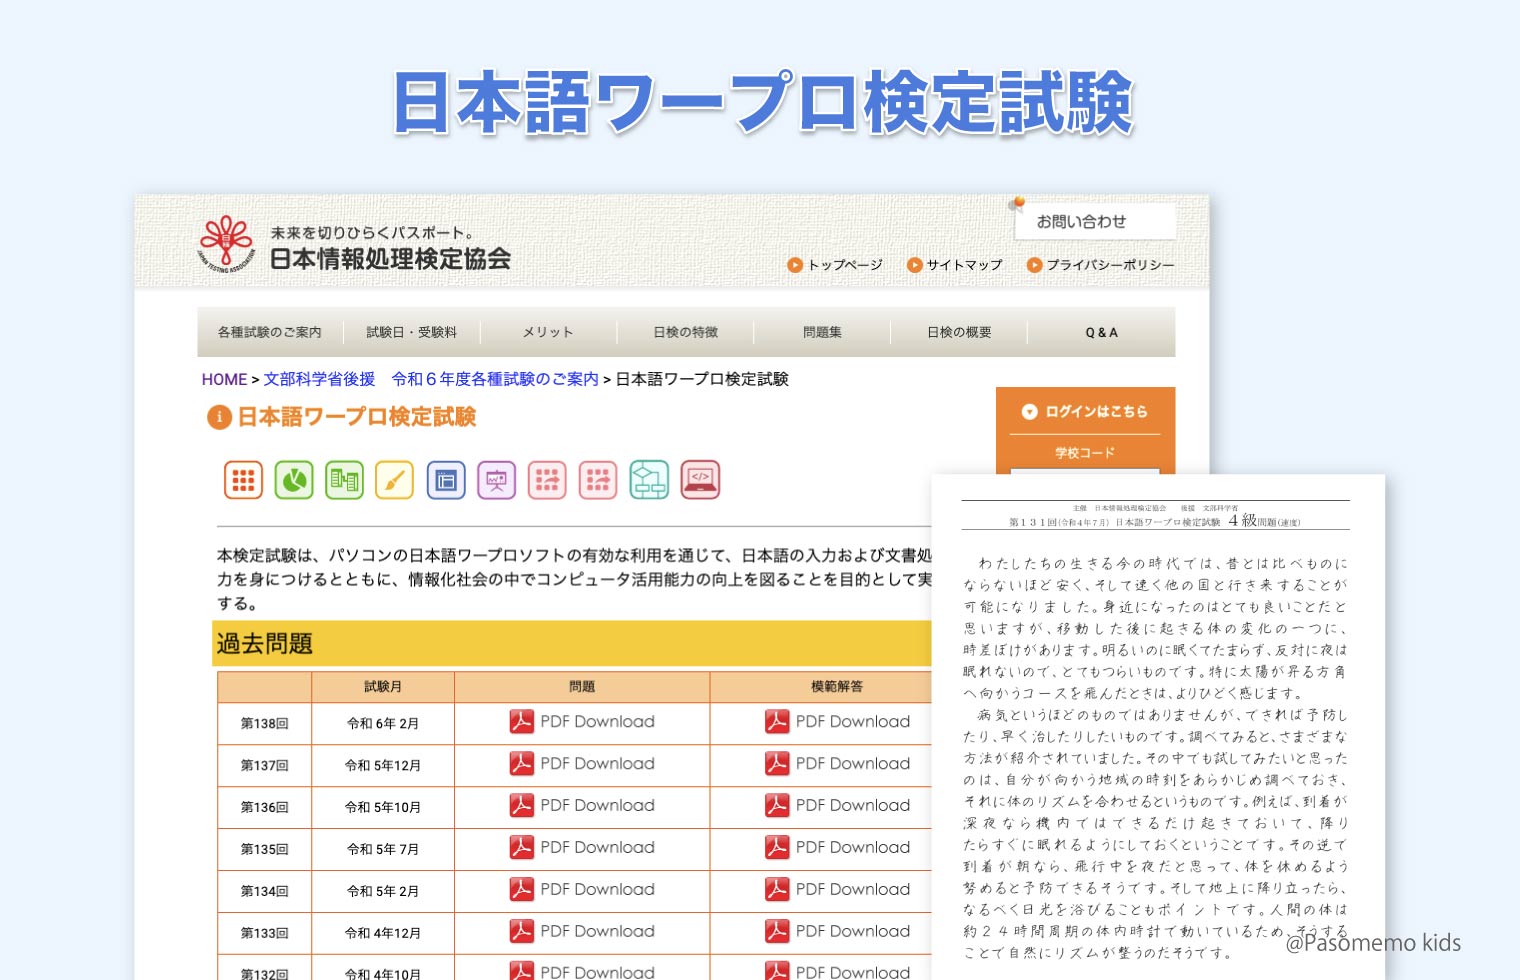Download 第134回 問題 PDF link
Image resolution: width=1520 pixels, height=980 pixels.
coord(597,890)
